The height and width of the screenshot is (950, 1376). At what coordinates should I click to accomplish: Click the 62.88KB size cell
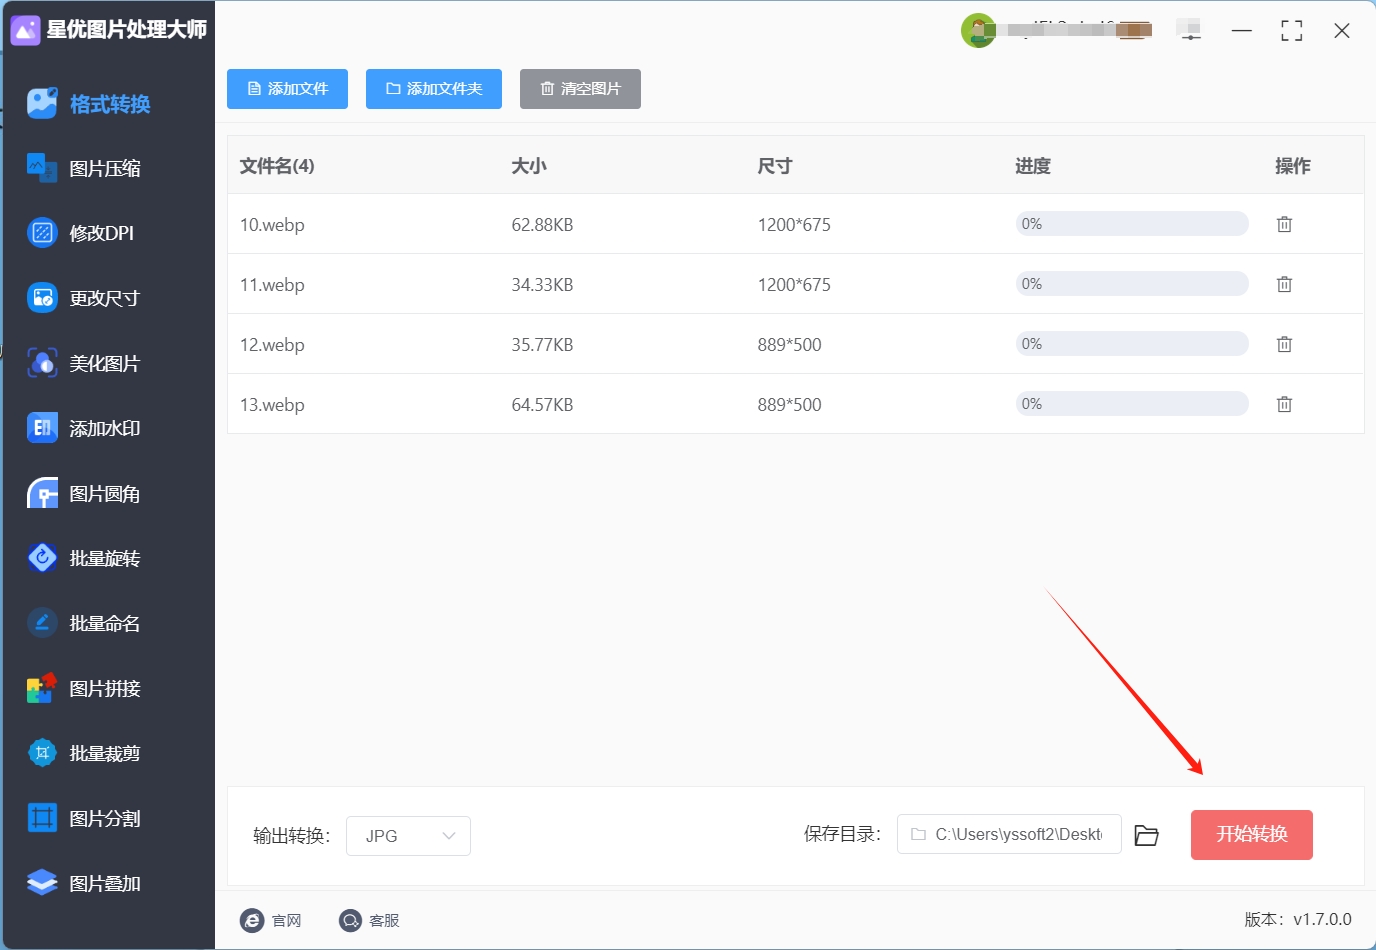pos(542,225)
